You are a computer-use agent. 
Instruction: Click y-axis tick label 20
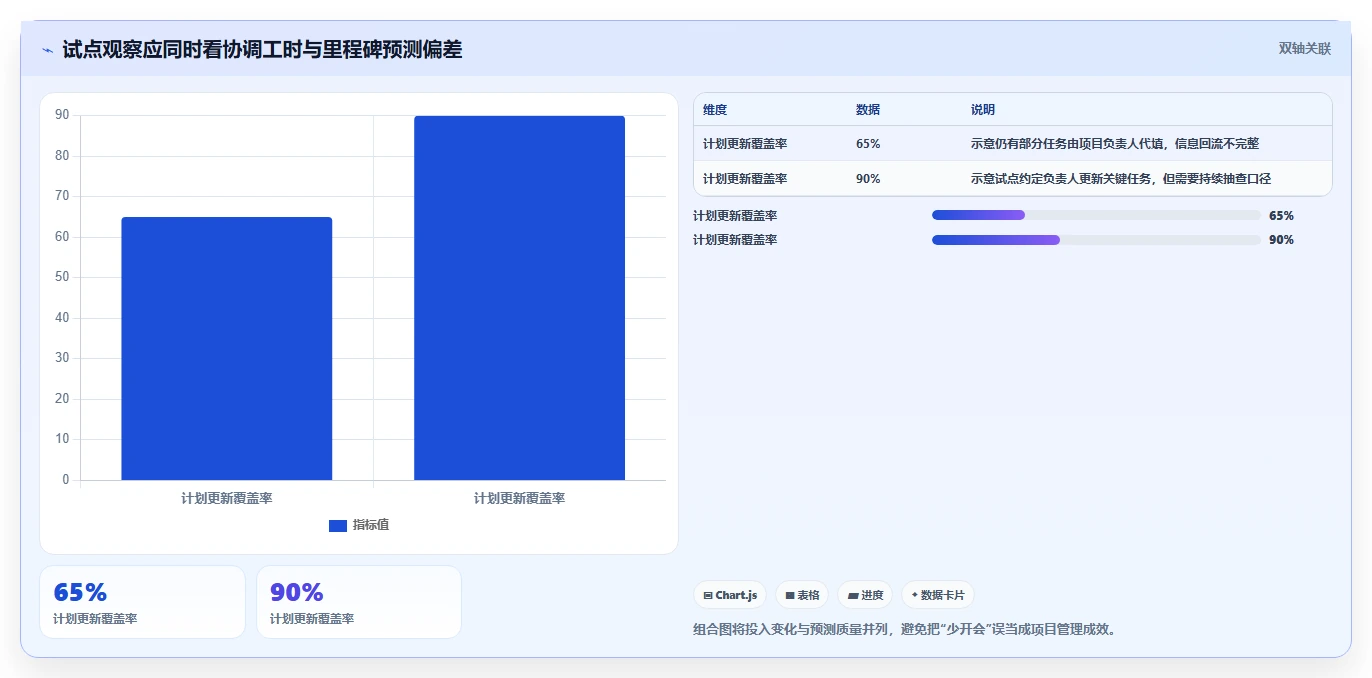(x=62, y=399)
